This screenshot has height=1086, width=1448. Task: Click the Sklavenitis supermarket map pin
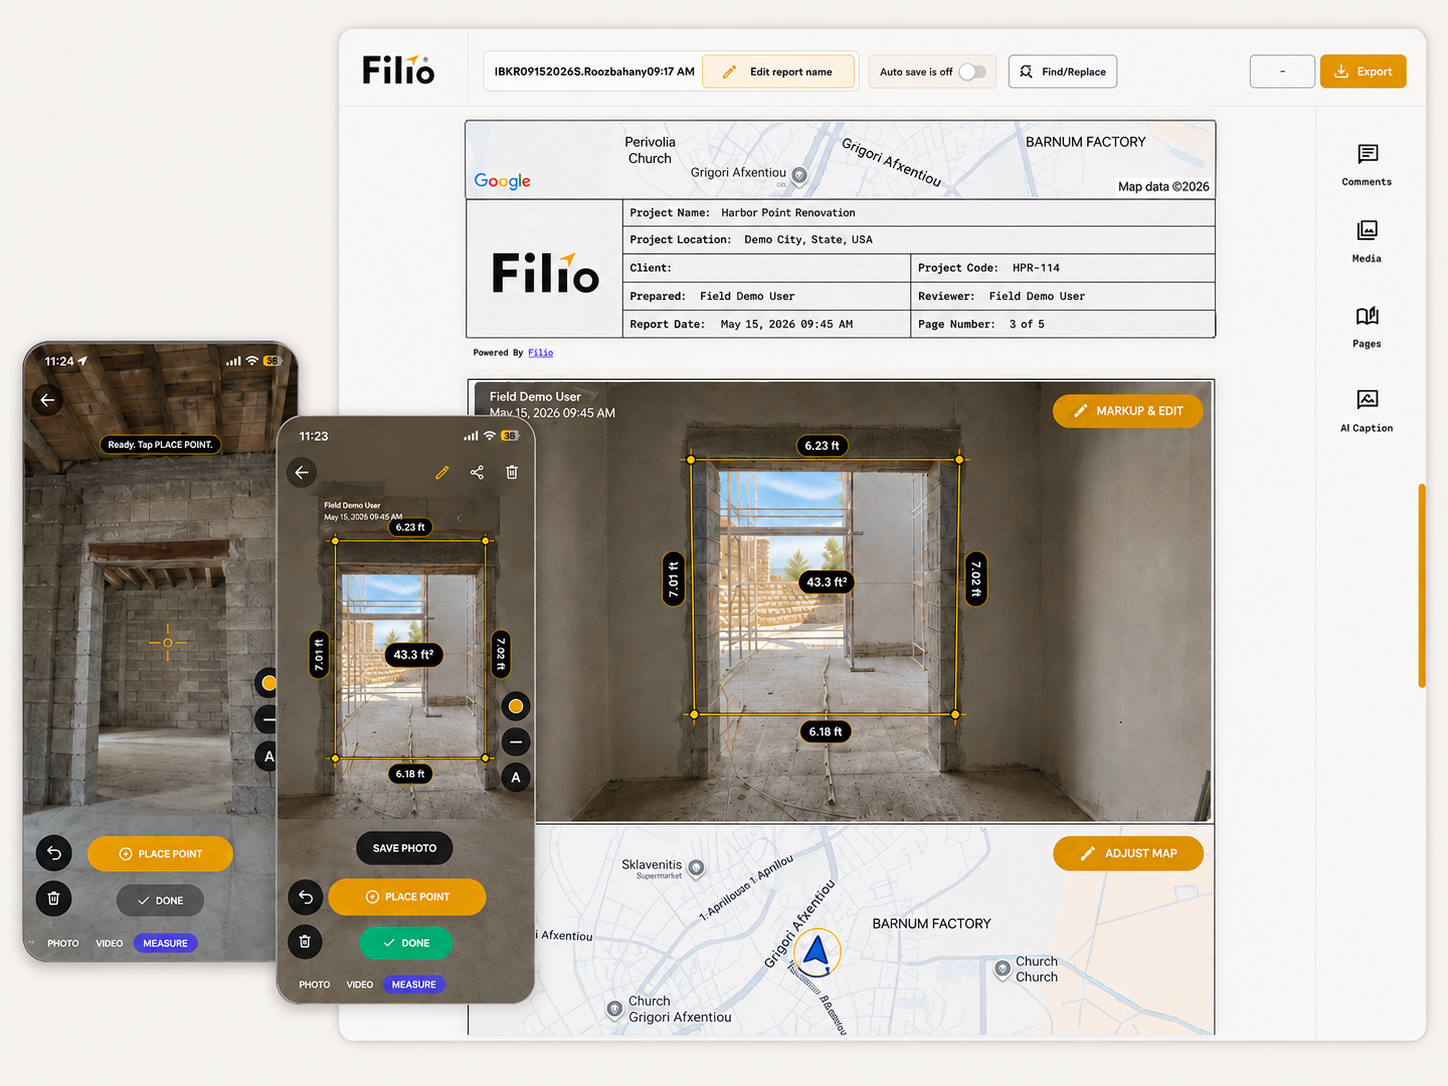(x=697, y=868)
